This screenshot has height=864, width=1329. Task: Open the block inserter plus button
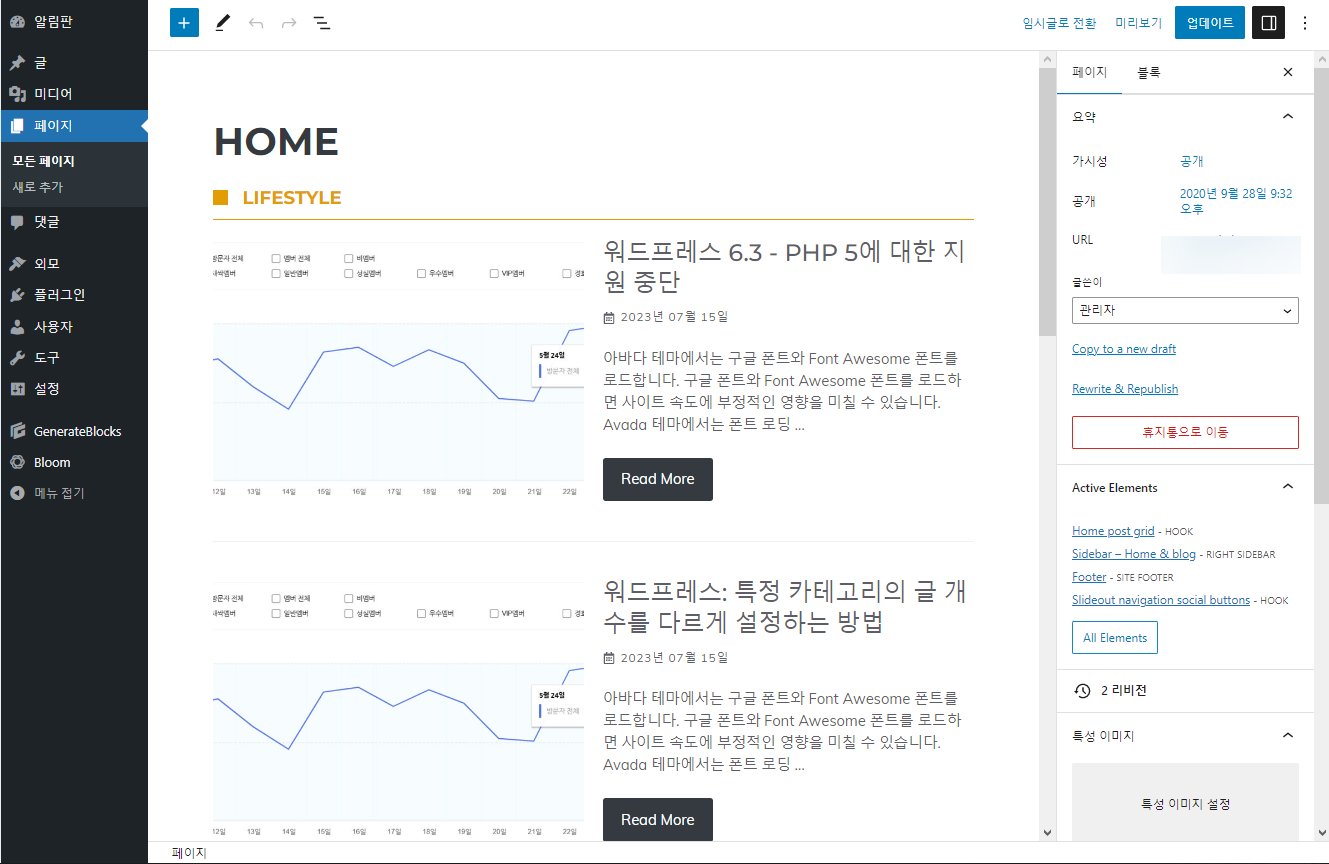tap(184, 22)
